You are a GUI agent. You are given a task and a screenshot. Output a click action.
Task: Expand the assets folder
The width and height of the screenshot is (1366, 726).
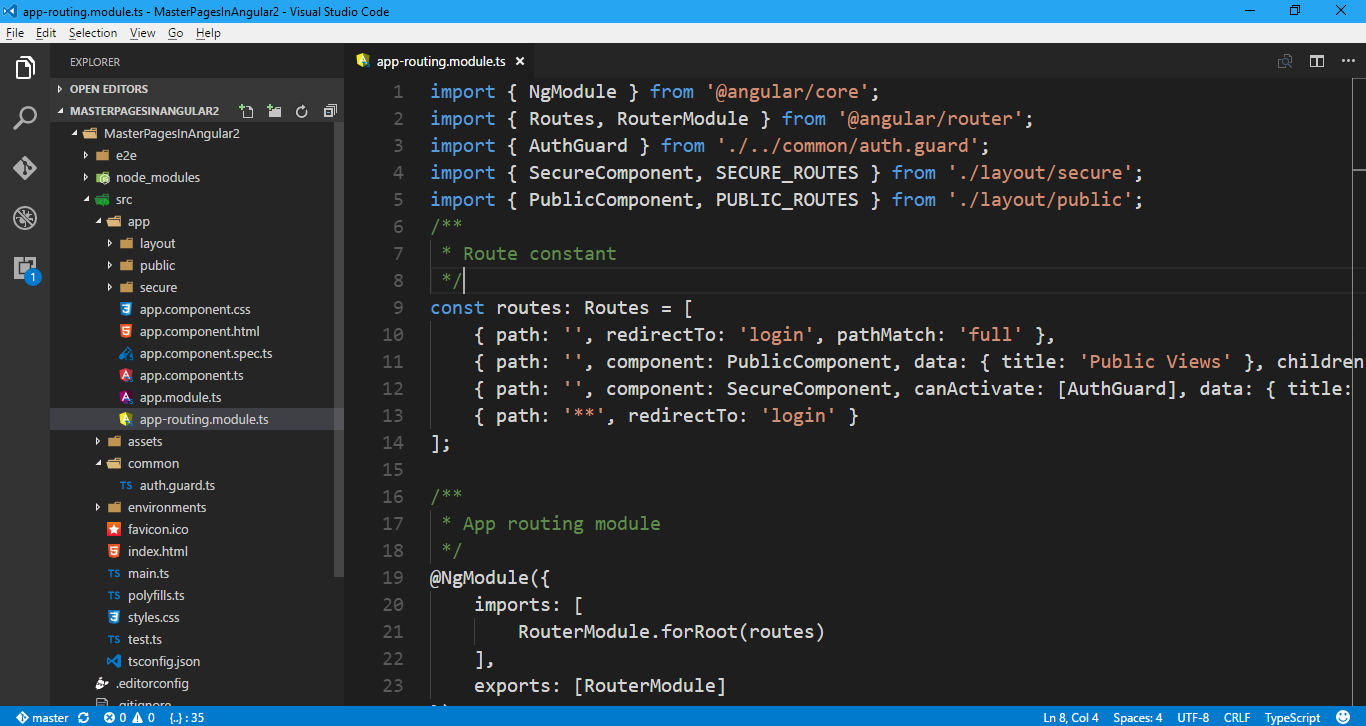(x=98, y=441)
